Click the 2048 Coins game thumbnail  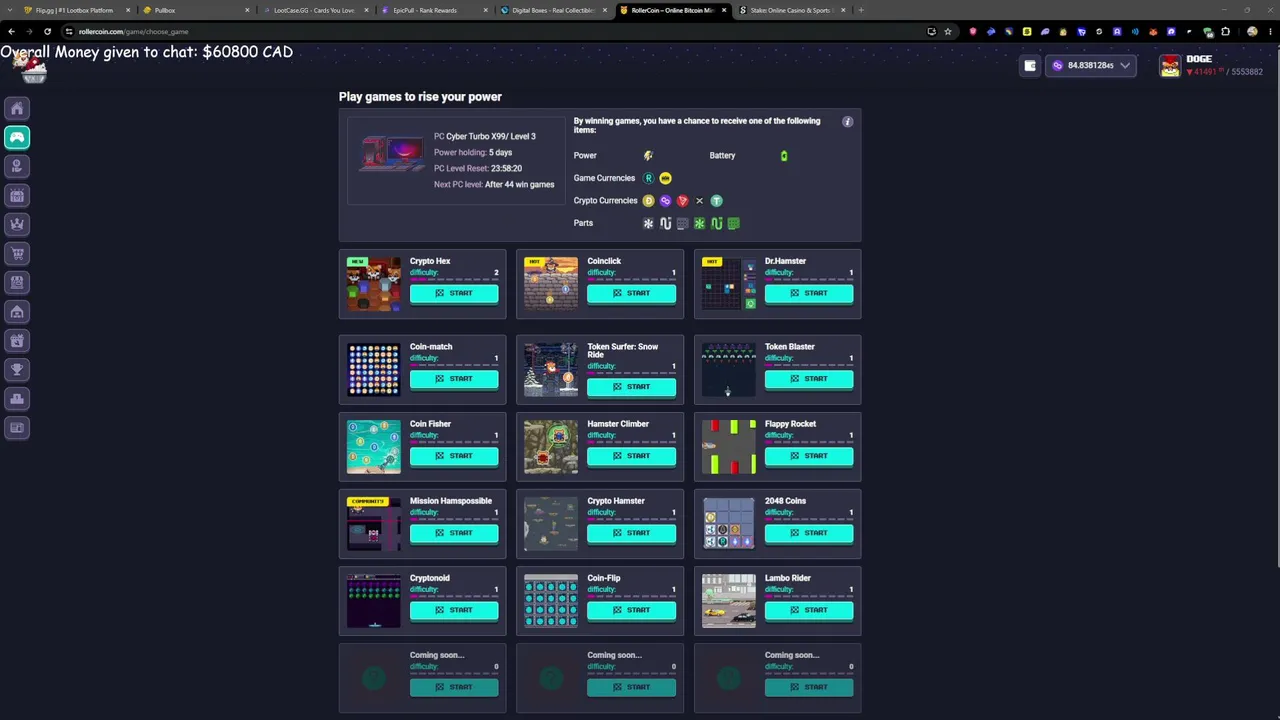pyautogui.click(x=729, y=524)
